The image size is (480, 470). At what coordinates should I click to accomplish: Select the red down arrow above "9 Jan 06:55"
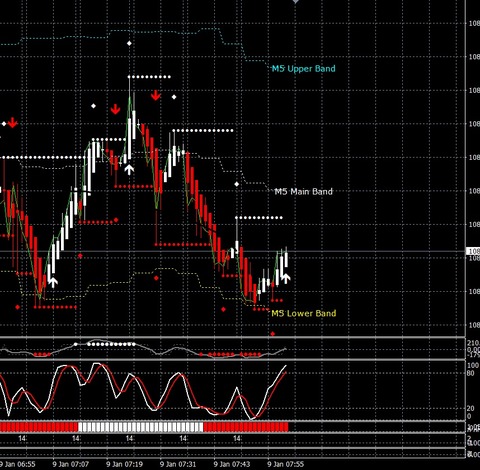tap(13, 122)
